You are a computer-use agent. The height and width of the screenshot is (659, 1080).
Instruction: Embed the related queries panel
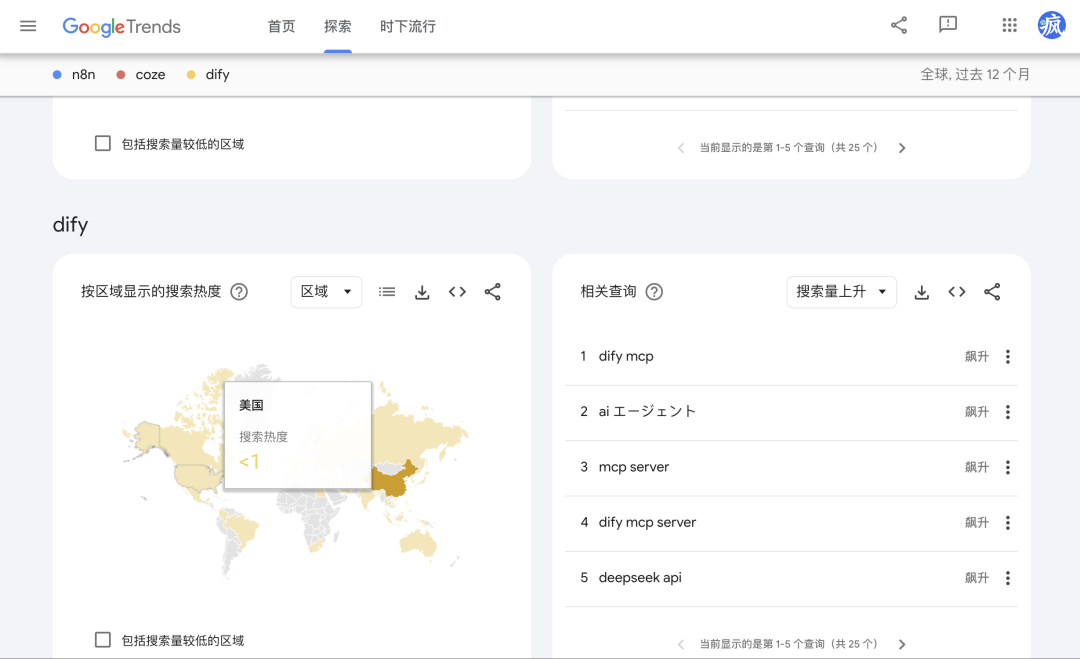(x=957, y=292)
